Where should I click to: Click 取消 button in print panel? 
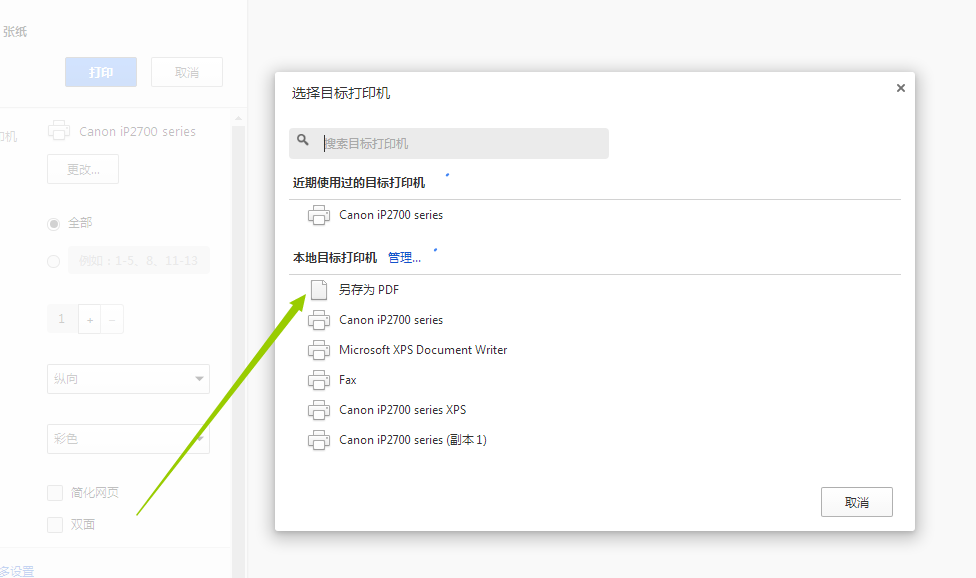coord(187,72)
